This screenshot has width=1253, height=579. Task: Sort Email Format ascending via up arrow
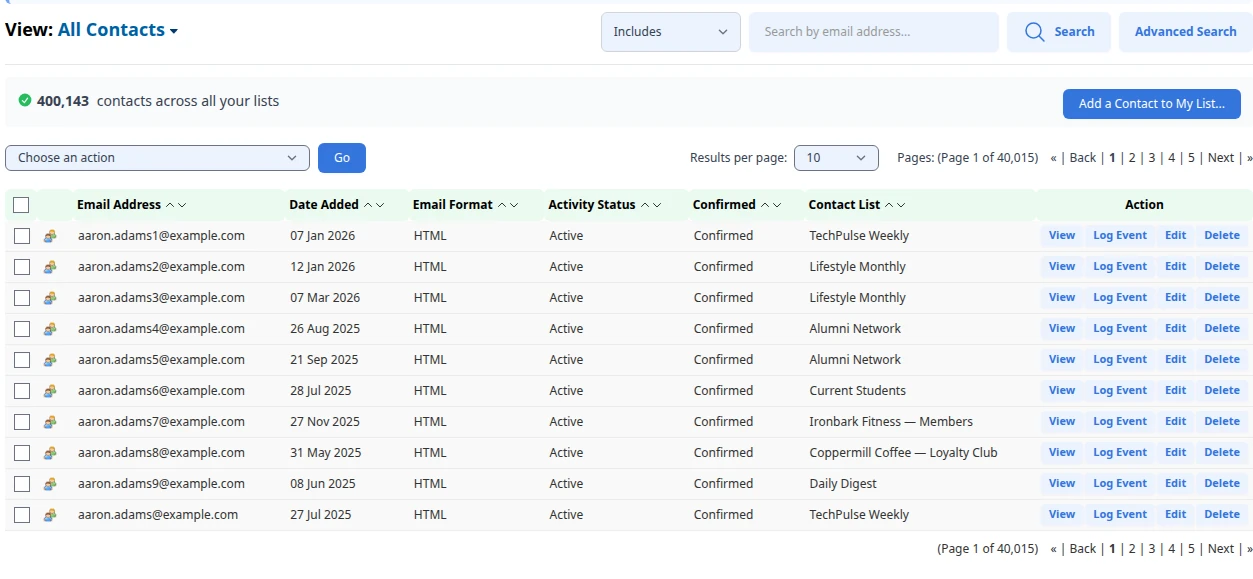pos(502,205)
